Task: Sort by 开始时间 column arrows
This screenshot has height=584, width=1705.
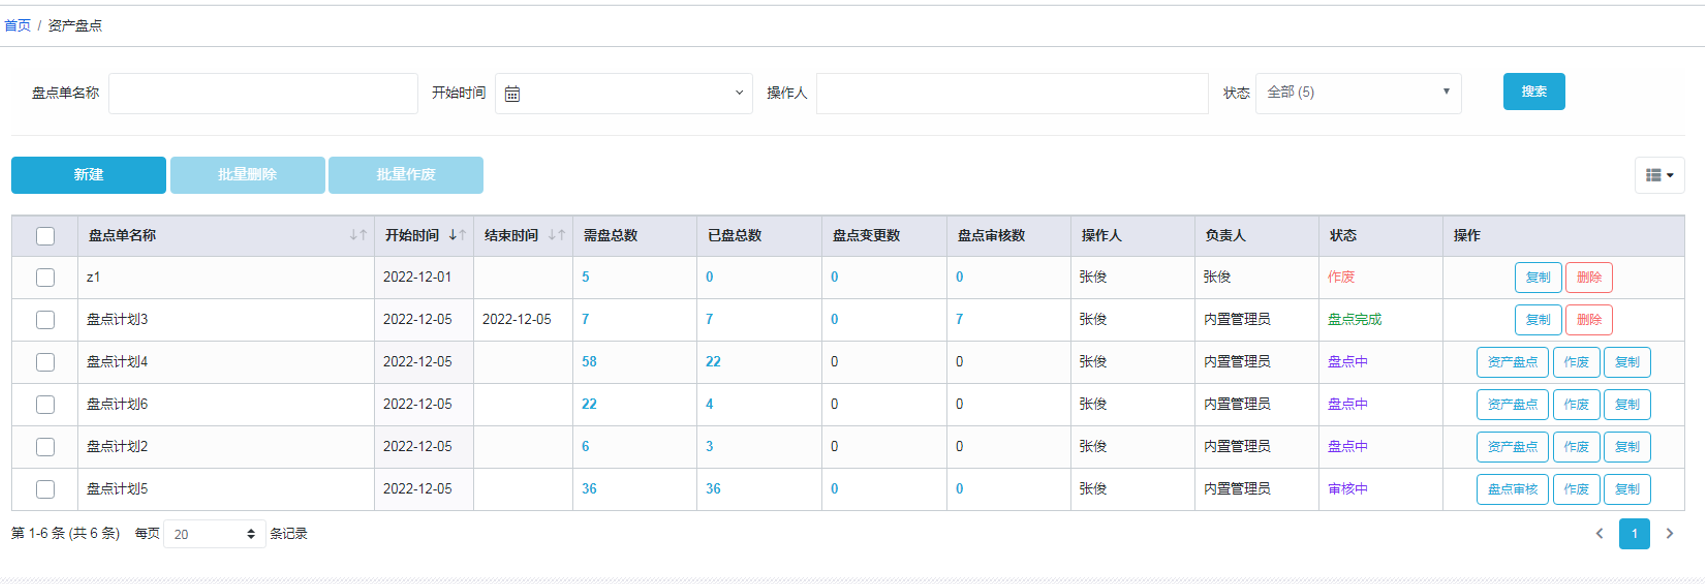Action: 457,236
